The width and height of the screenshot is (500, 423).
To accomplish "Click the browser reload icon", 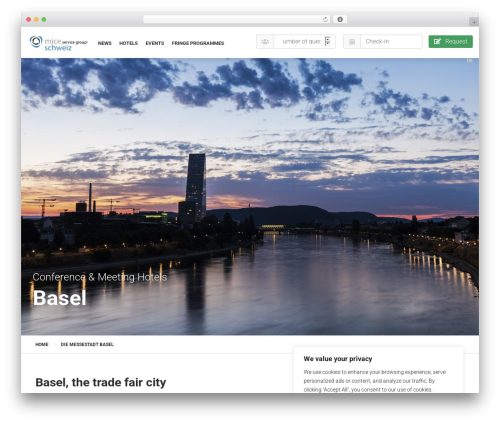I will [x=325, y=19].
